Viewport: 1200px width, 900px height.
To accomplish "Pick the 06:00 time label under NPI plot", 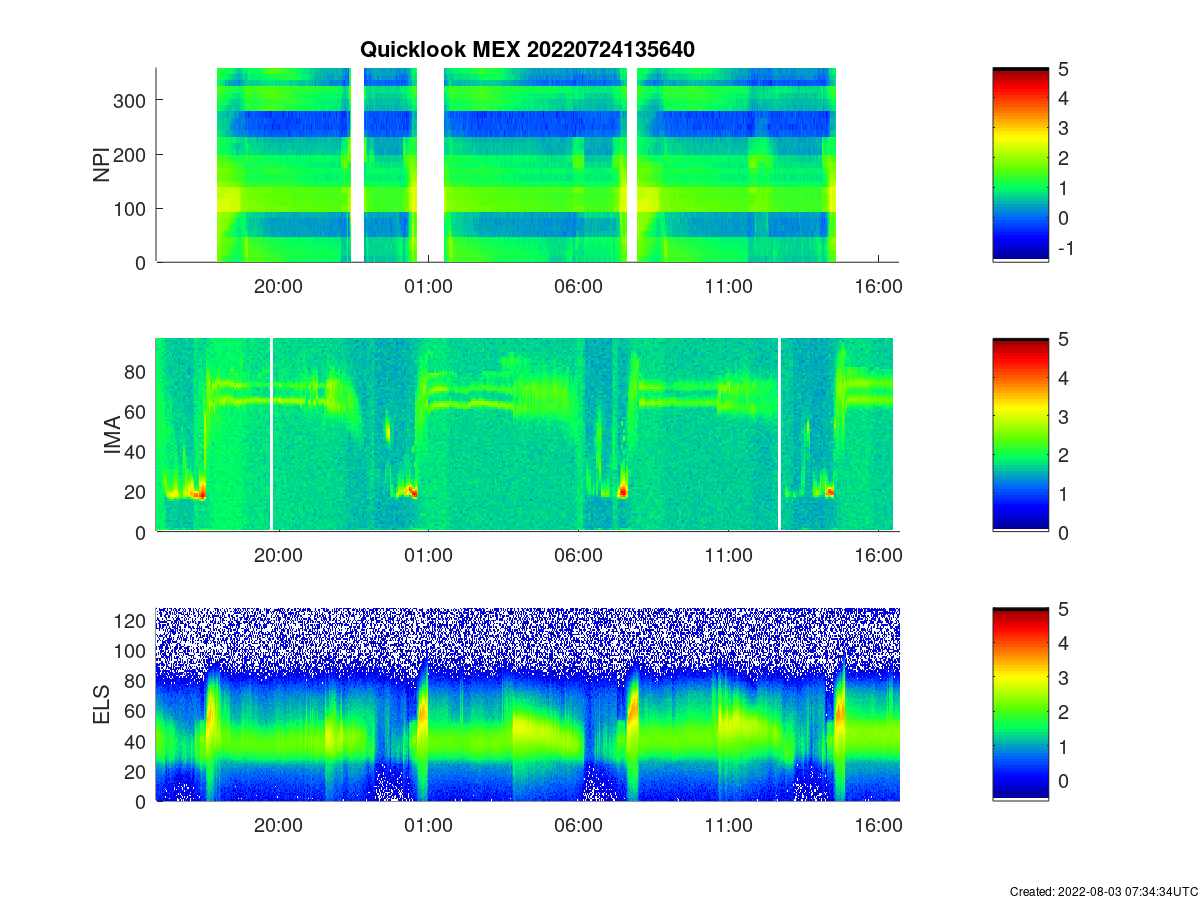I will pyautogui.click(x=578, y=285).
